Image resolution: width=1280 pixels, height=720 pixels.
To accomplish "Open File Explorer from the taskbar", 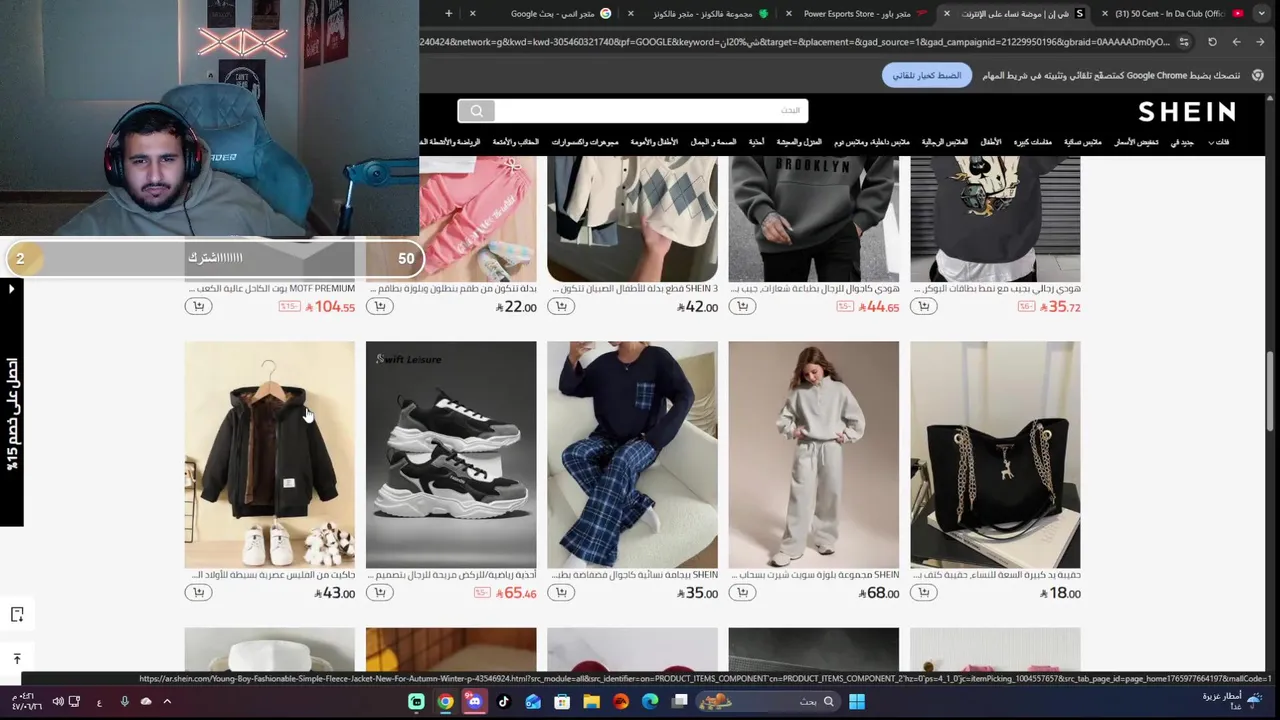I will (x=591, y=702).
